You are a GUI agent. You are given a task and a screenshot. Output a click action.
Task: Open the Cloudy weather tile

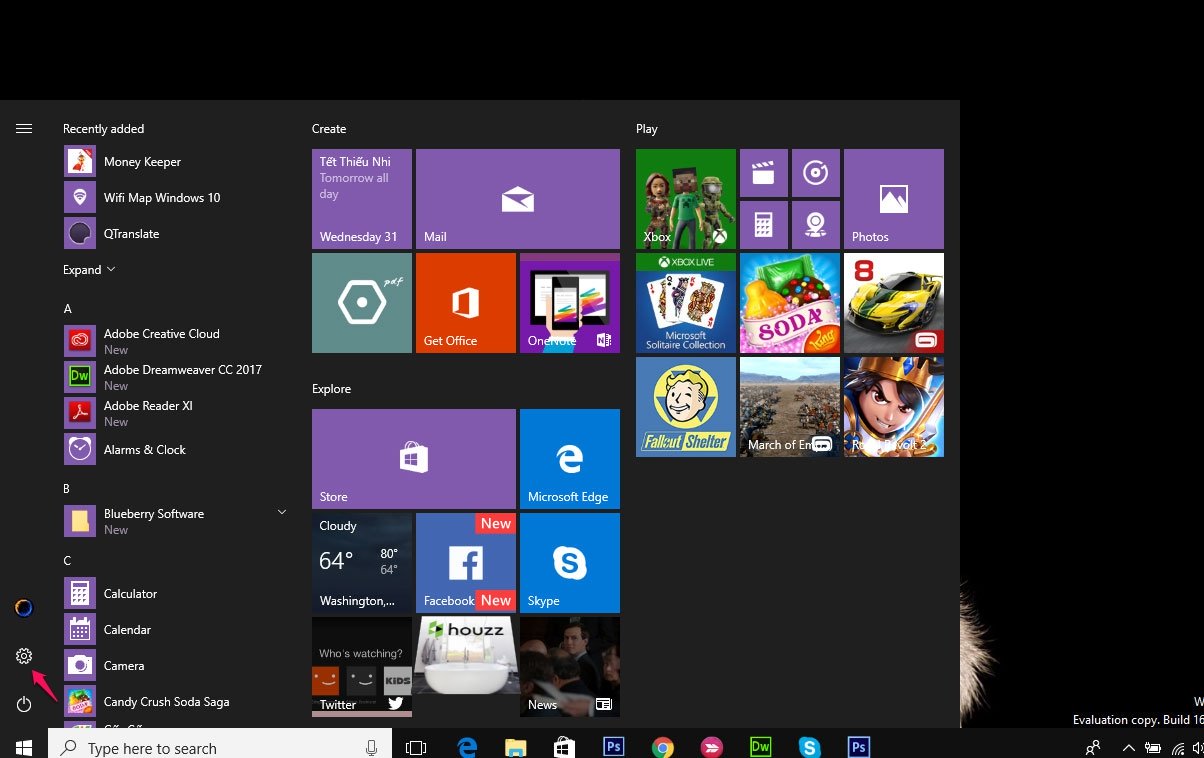click(x=362, y=563)
